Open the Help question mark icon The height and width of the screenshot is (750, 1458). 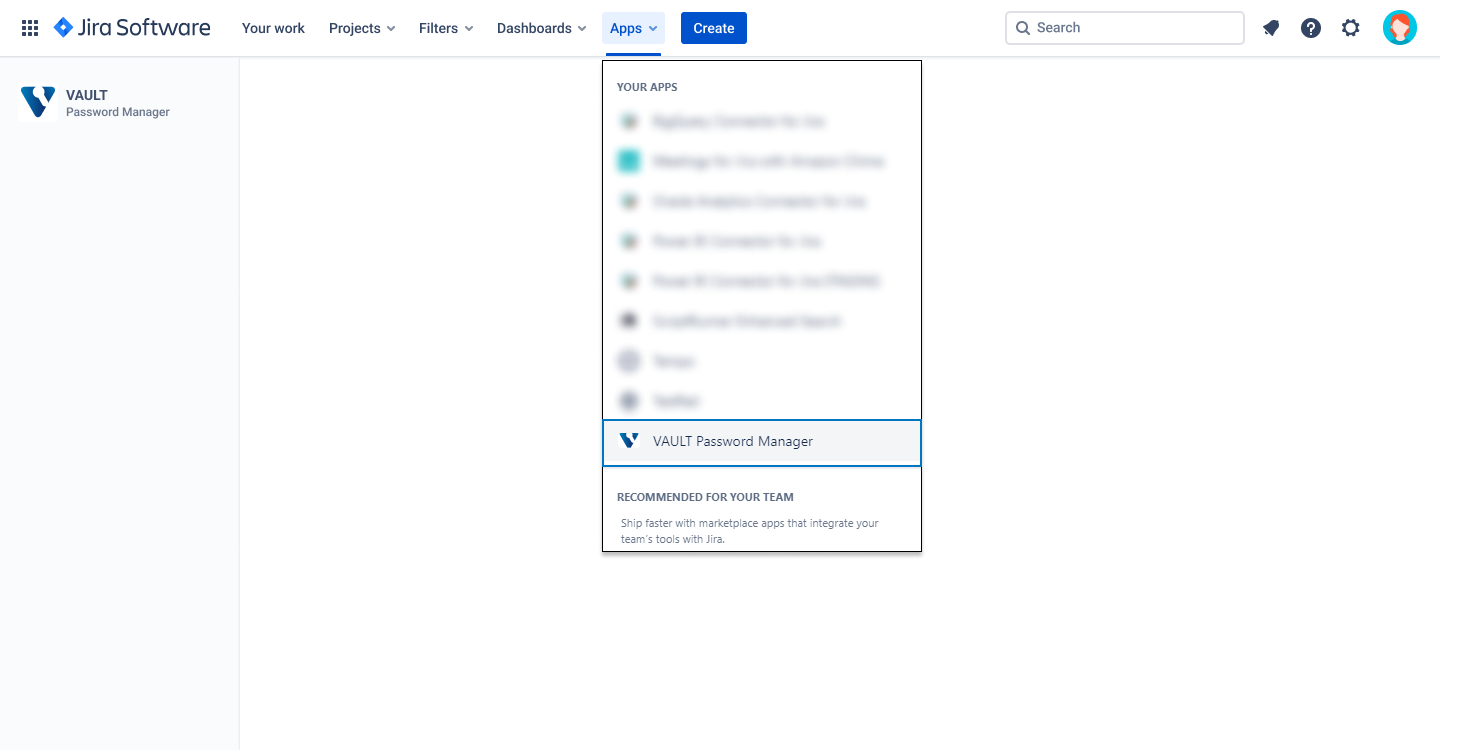[1311, 28]
